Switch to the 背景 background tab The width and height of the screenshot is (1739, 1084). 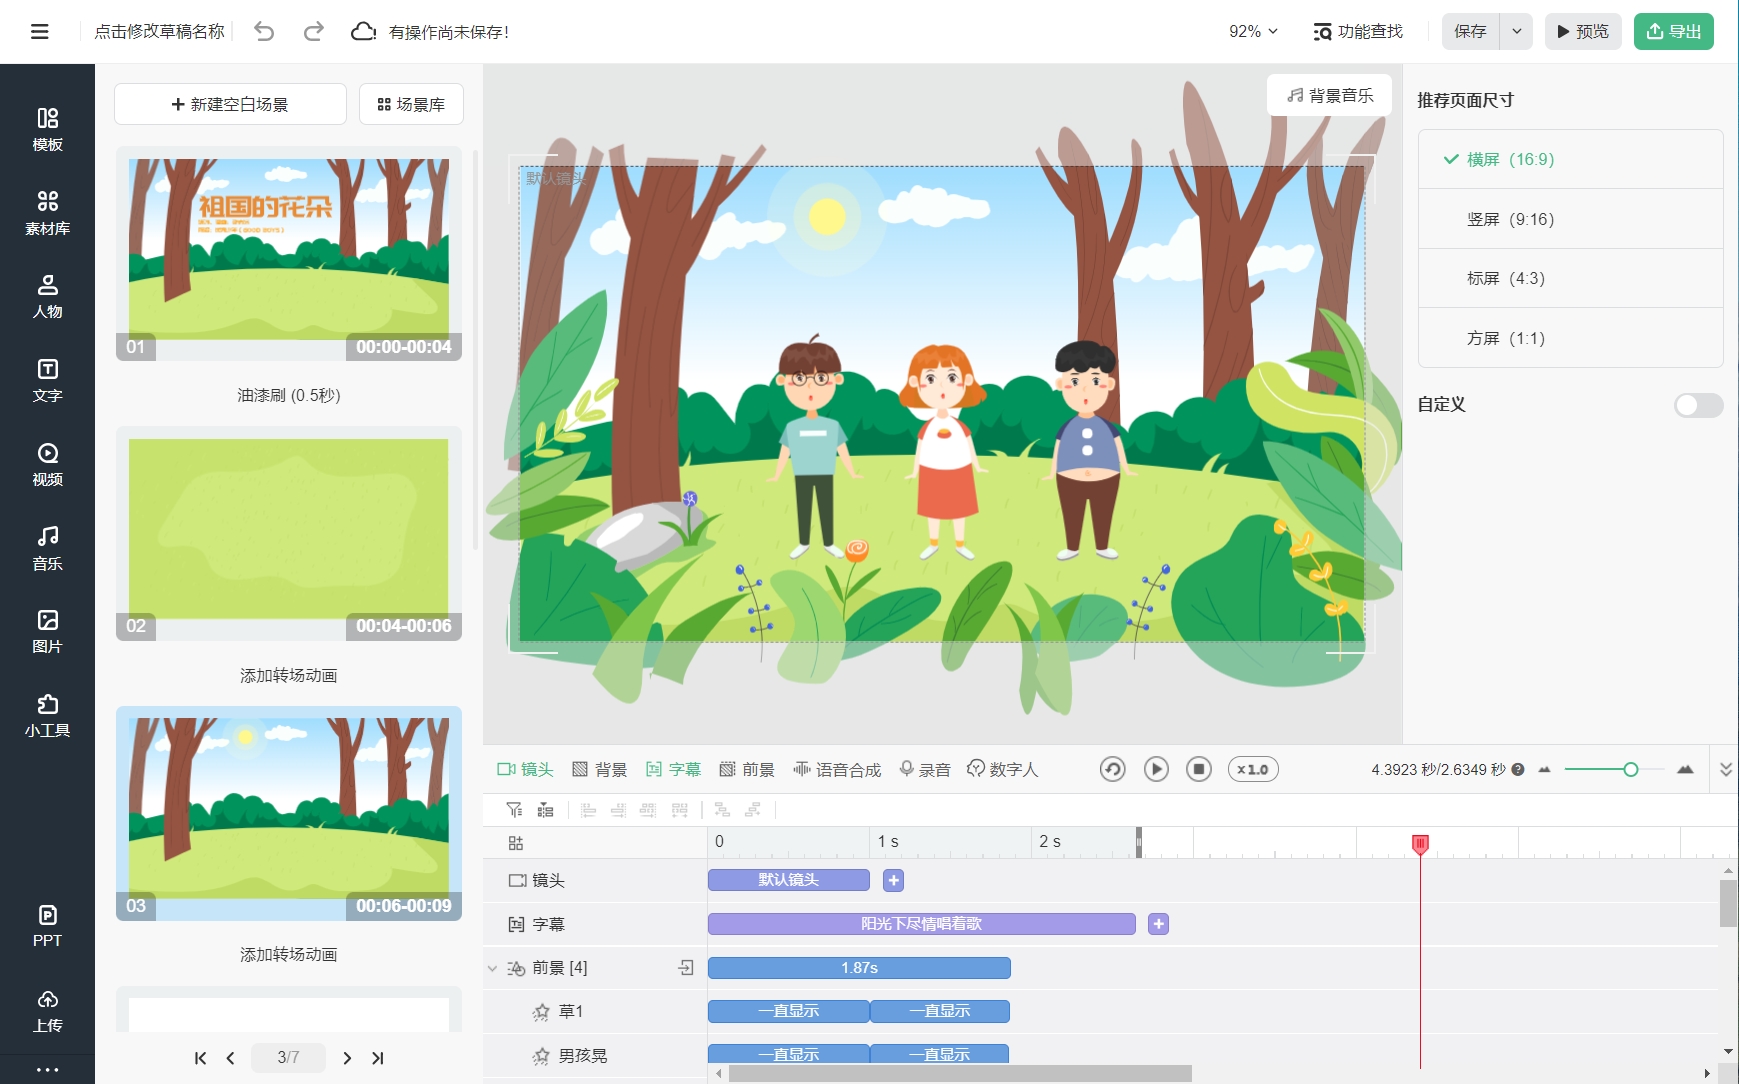[x=599, y=769]
